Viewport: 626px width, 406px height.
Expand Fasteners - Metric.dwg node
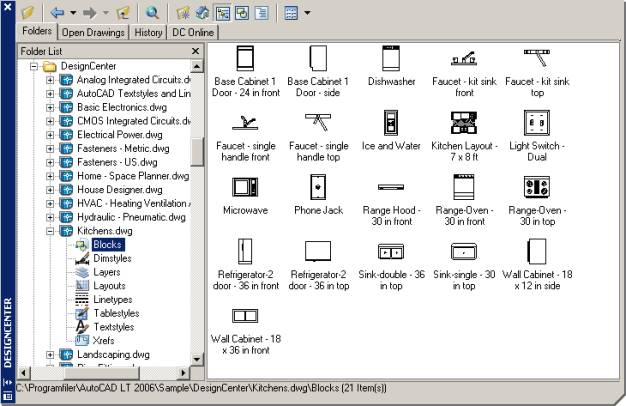point(50,149)
